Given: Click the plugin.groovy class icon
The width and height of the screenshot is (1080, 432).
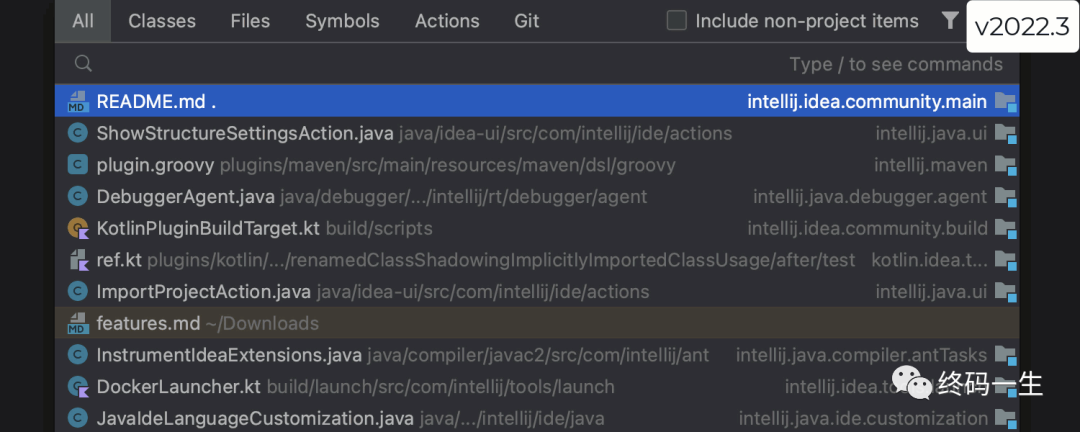Looking at the screenshot, I should pos(79,165).
